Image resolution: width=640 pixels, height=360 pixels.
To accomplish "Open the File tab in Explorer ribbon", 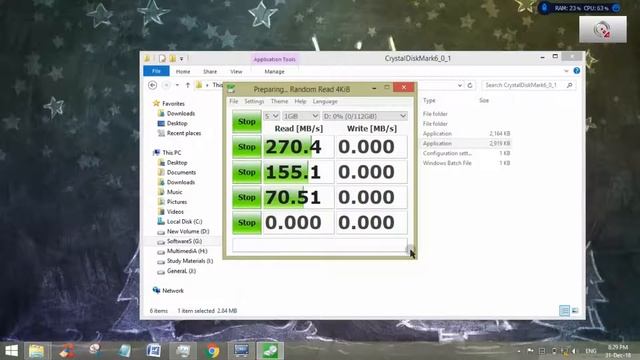I will coord(156,71).
